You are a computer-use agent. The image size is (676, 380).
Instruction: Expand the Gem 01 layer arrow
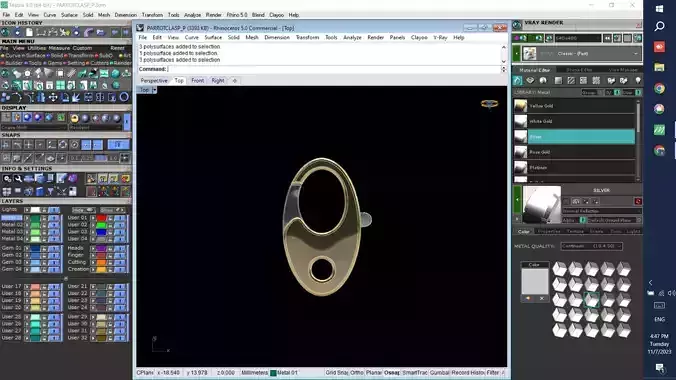(x=27, y=248)
